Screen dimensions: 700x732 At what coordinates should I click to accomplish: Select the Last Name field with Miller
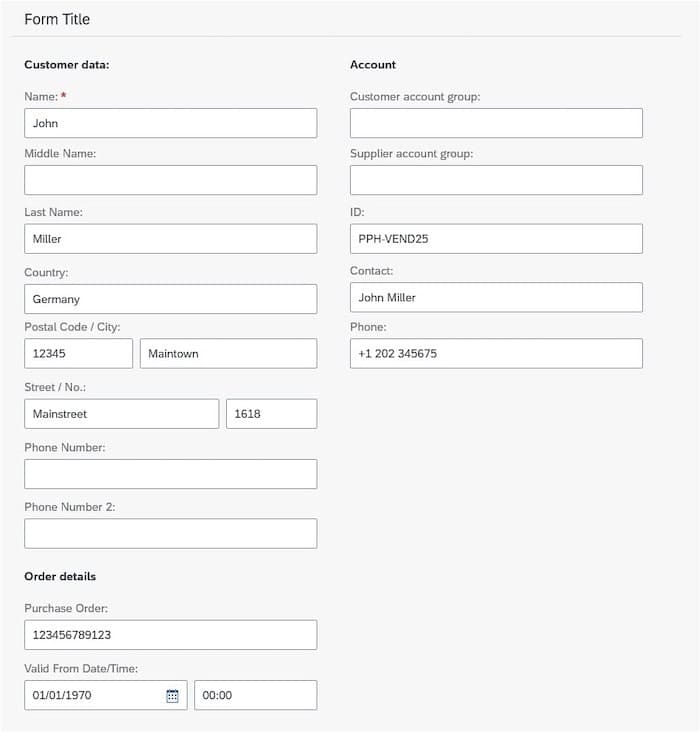coord(170,239)
